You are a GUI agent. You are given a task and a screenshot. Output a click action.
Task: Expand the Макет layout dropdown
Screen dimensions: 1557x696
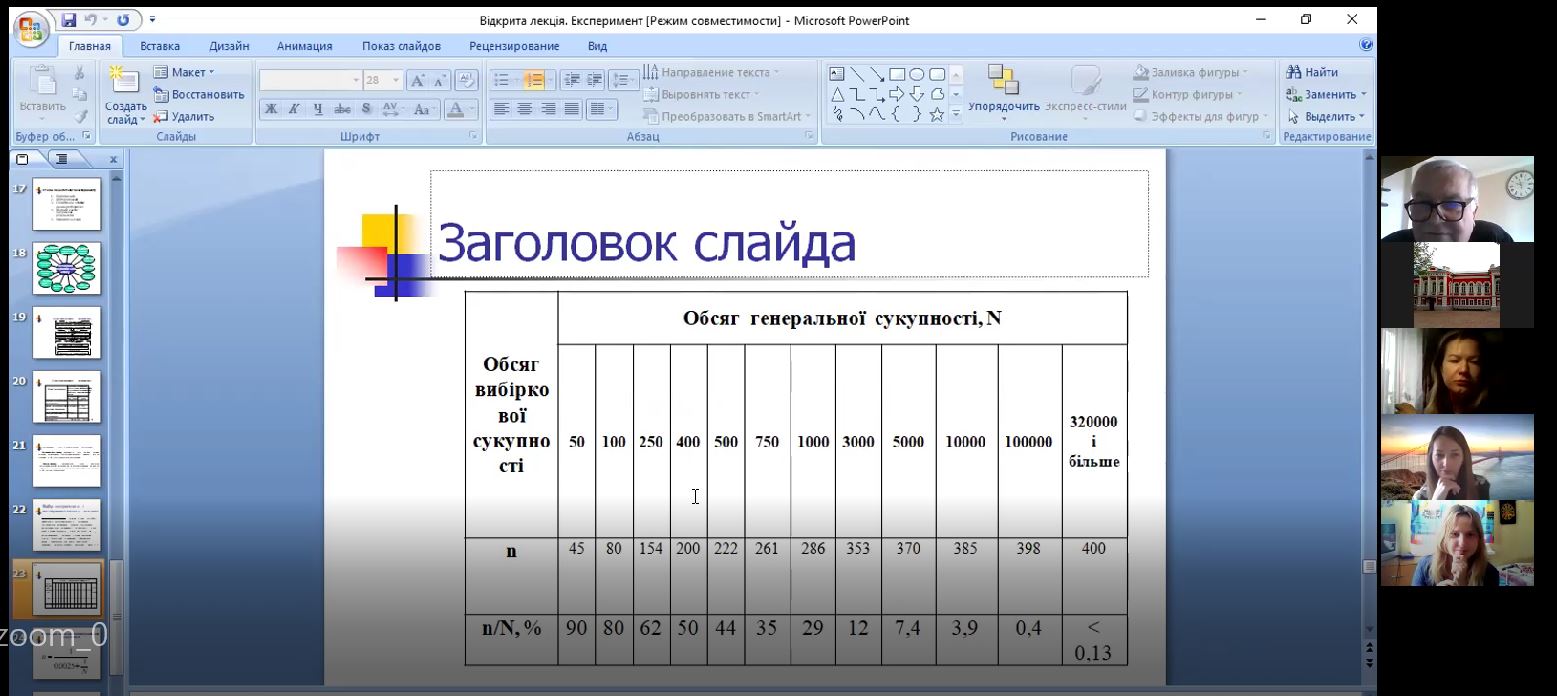click(x=185, y=72)
